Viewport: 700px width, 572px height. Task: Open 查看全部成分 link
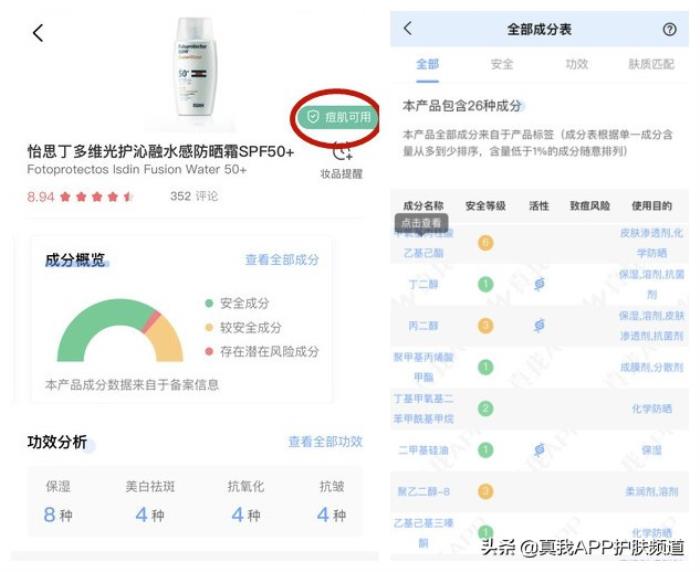(282, 259)
